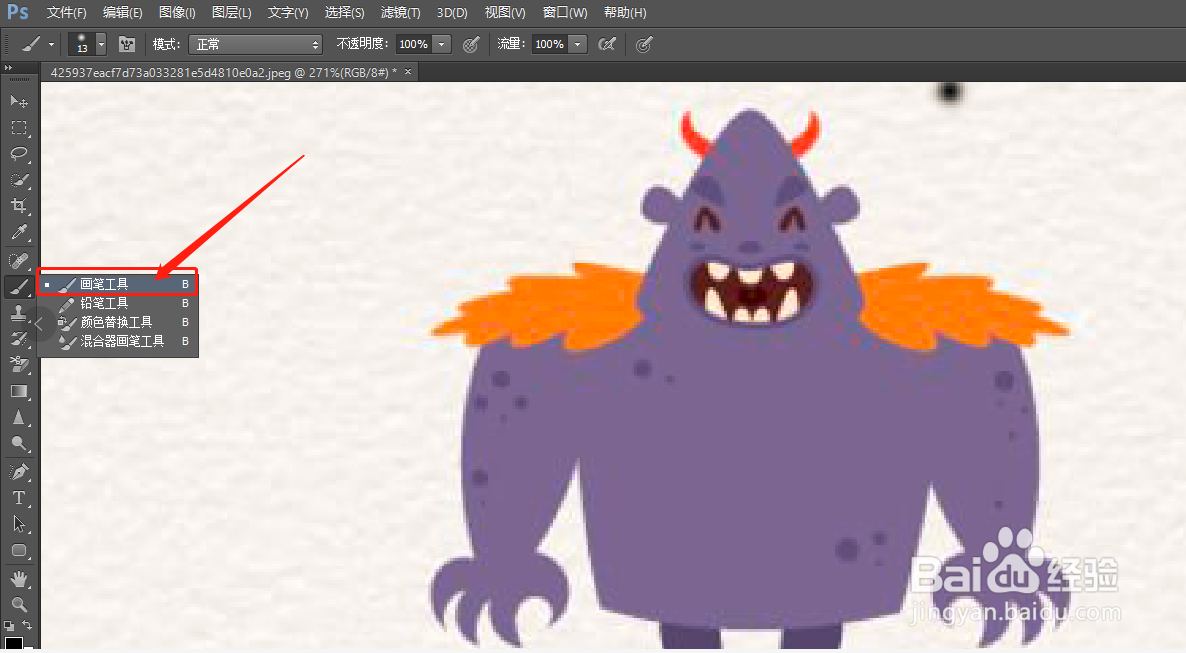Image resolution: width=1186 pixels, height=653 pixels.
Task: Select the Eyedropper tool
Action: [19, 232]
